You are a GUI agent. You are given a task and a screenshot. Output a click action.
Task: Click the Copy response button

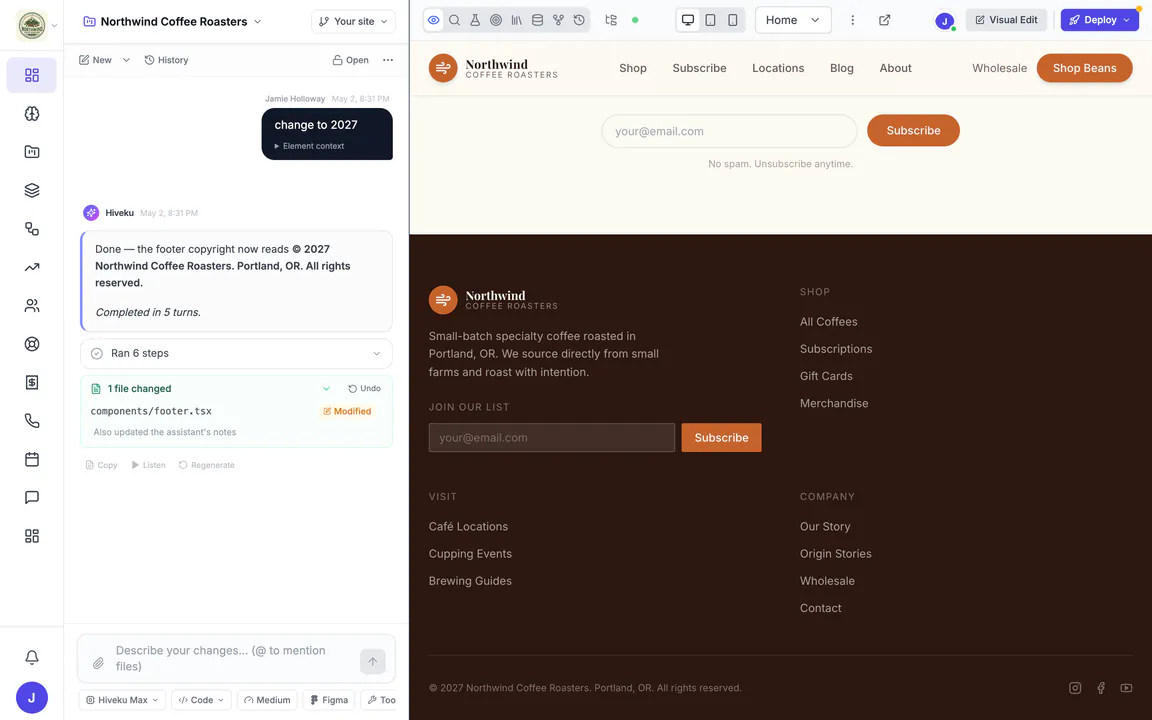pos(101,465)
